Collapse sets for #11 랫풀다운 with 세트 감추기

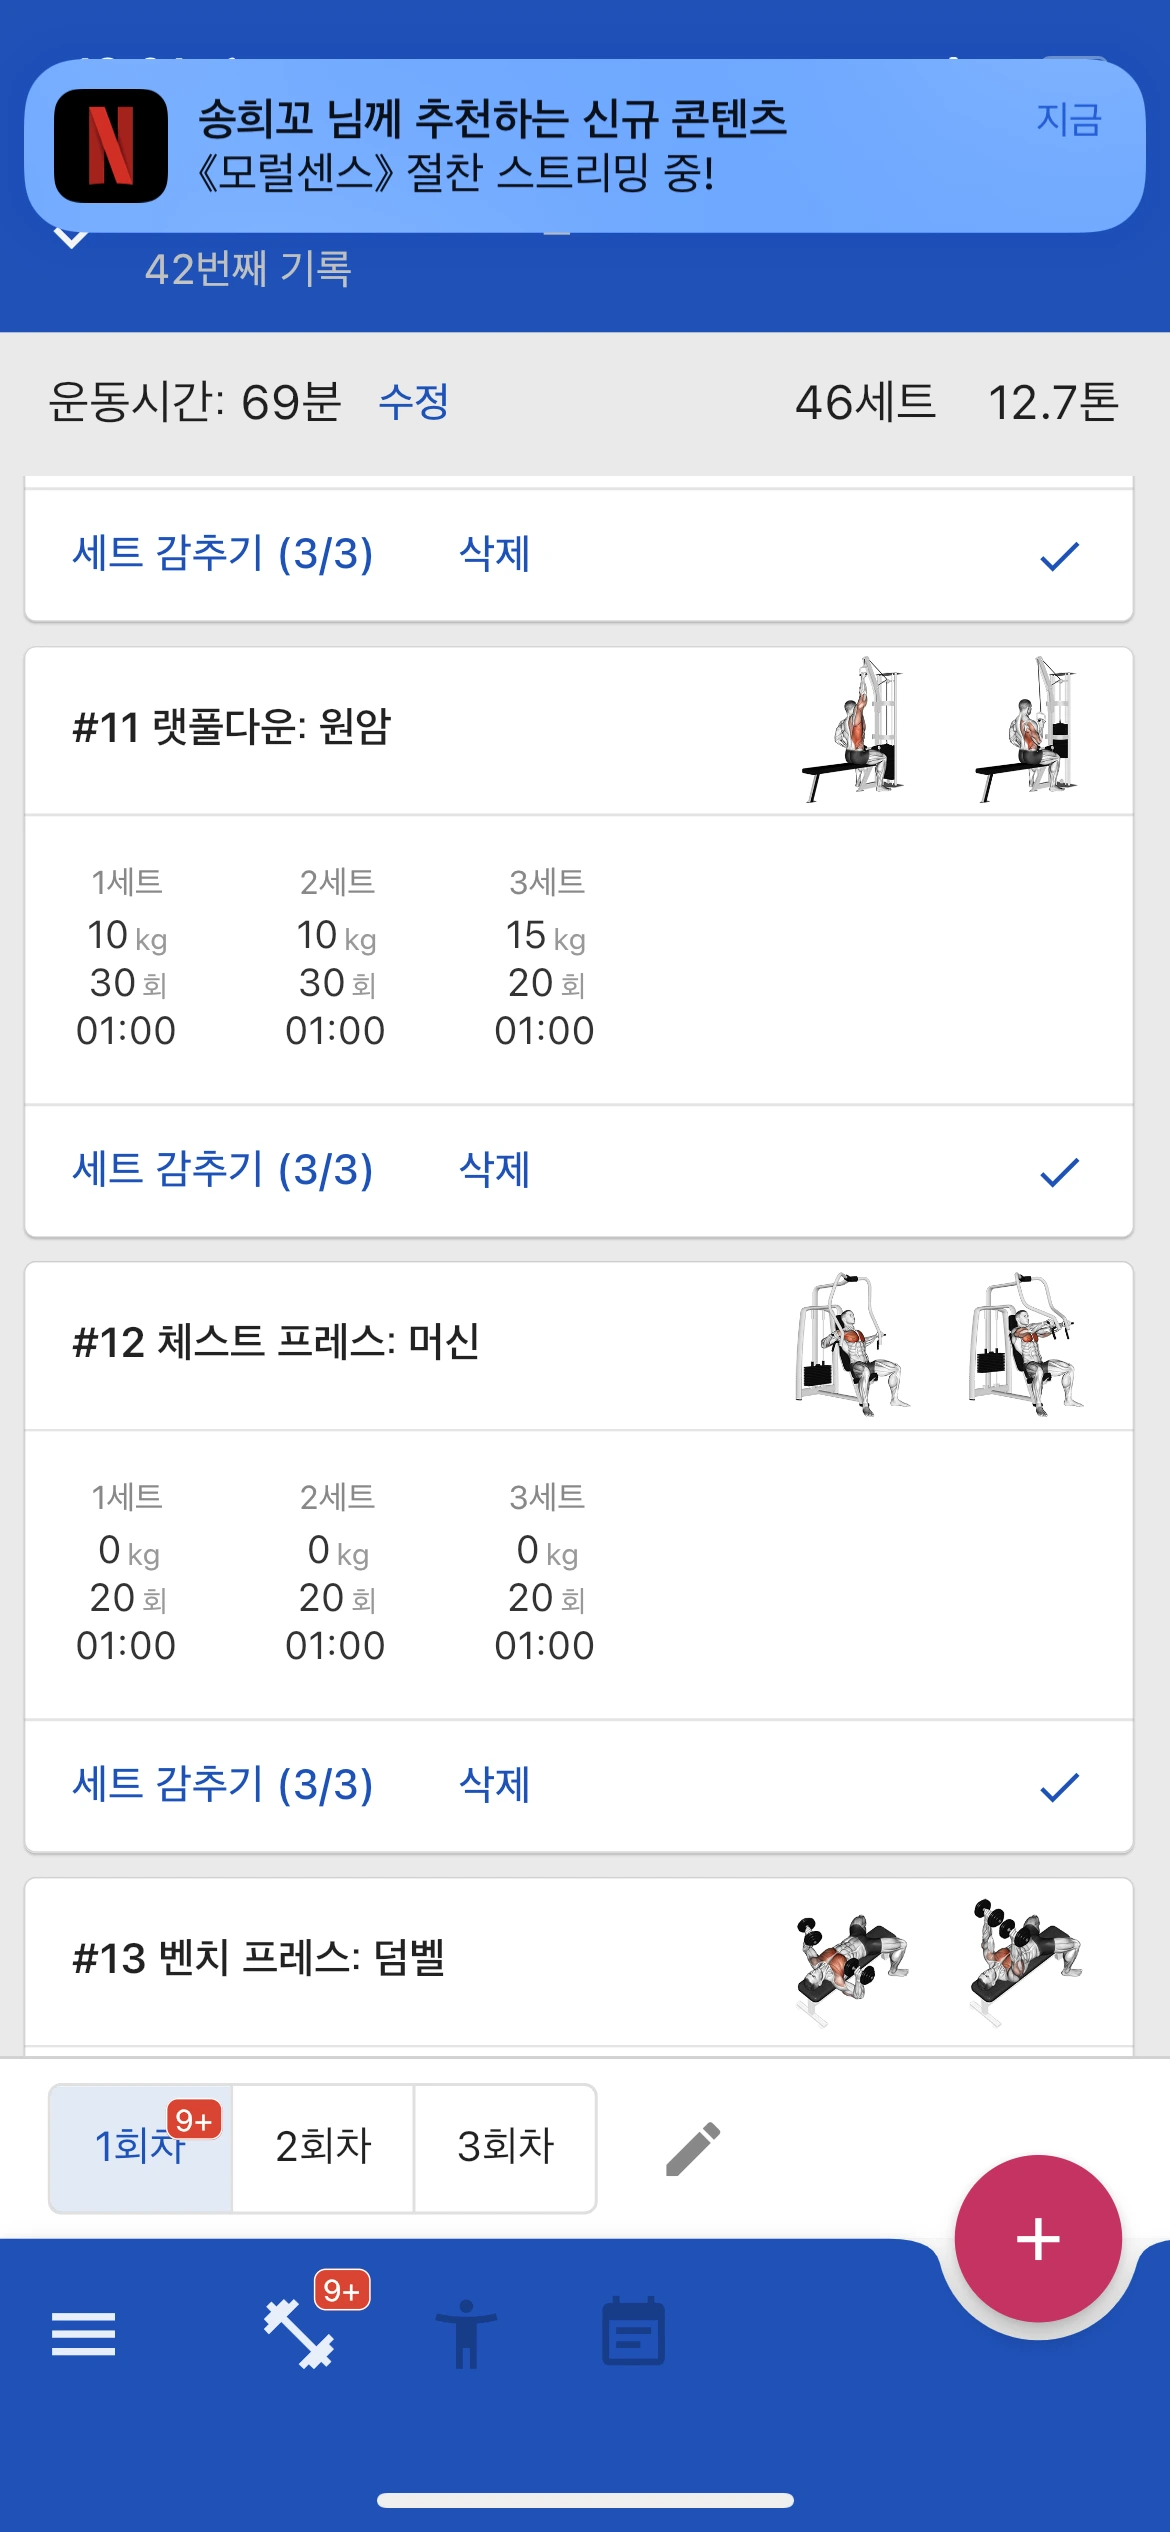coord(223,1169)
